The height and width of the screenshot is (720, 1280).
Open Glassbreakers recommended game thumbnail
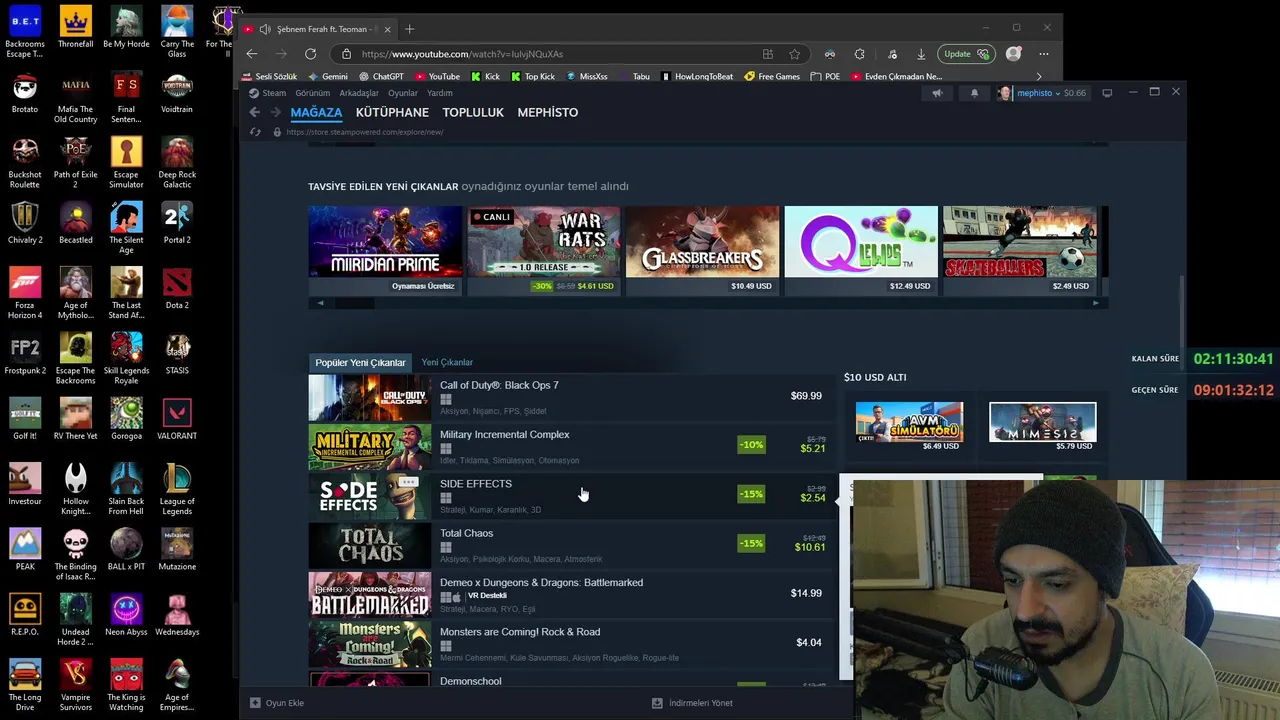[x=702, y=250]
